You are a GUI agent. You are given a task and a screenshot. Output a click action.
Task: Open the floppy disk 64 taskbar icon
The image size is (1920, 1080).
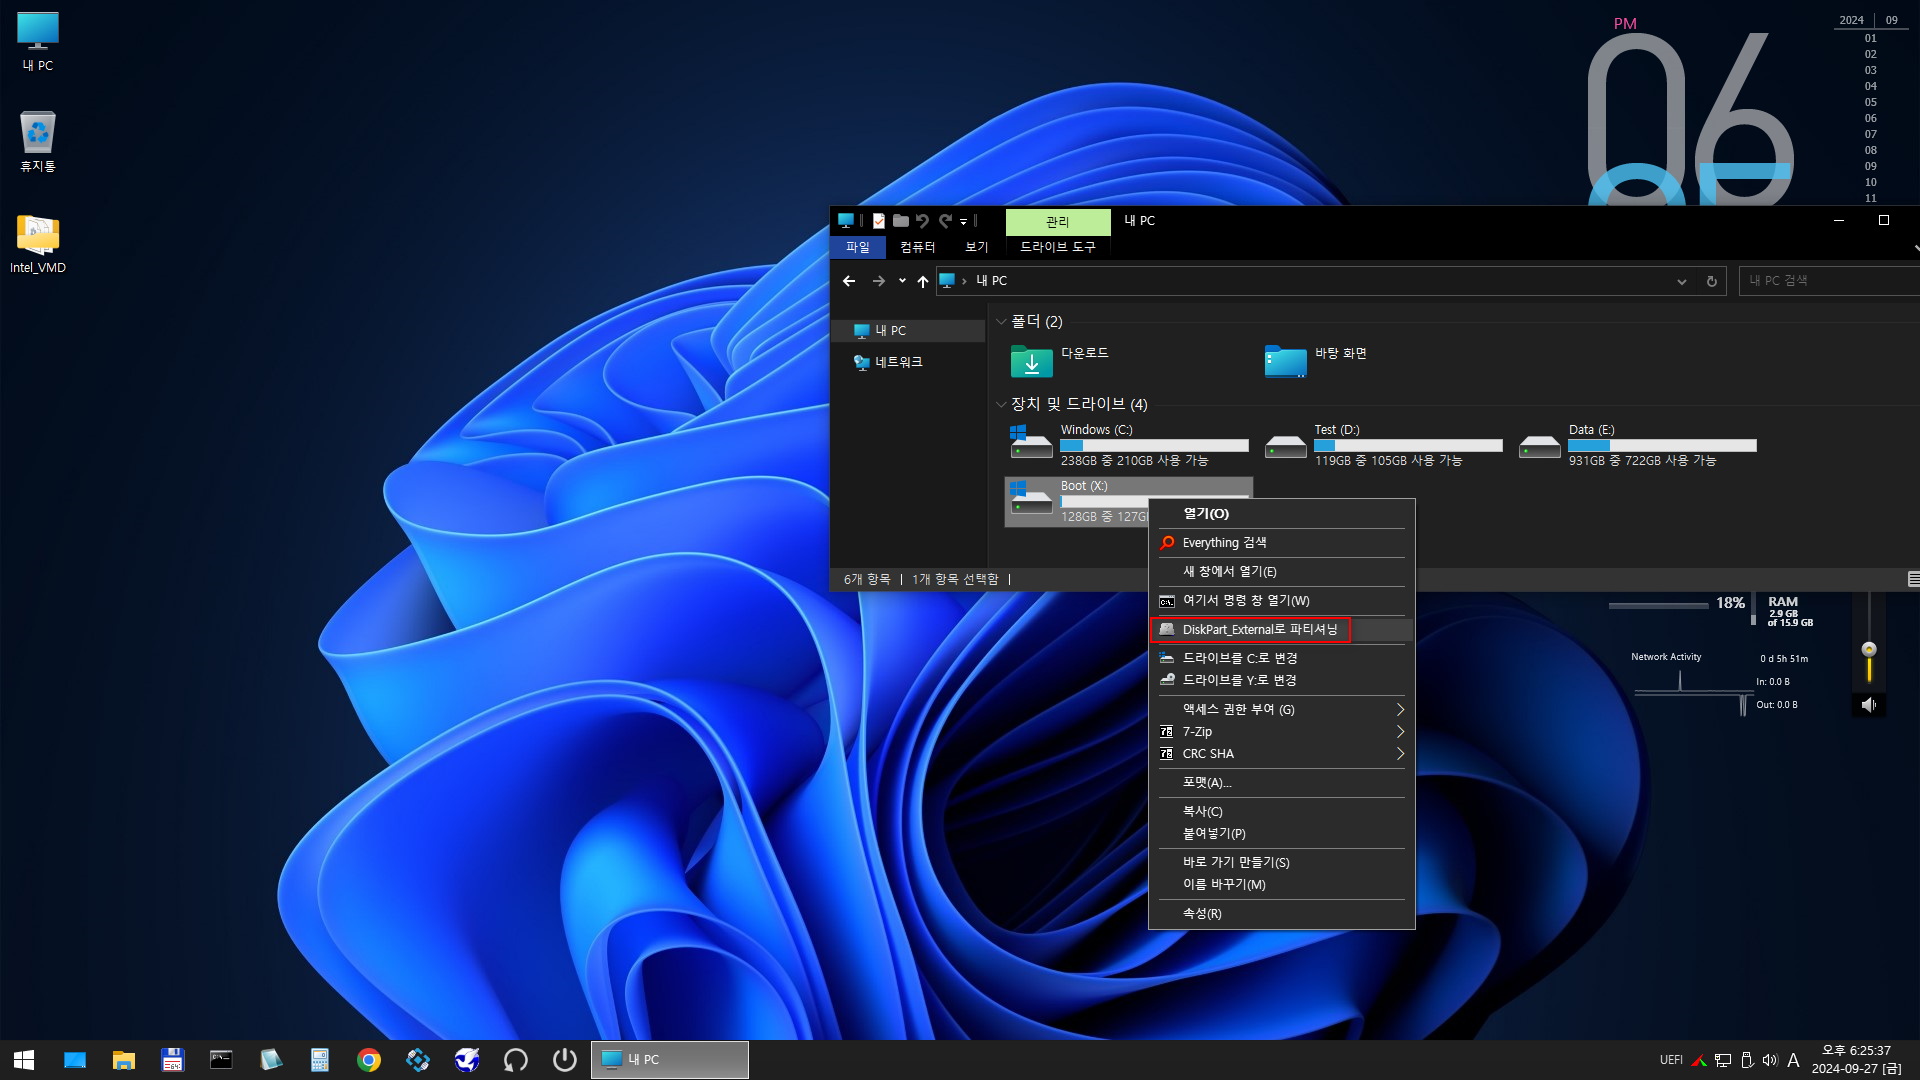(x=173, y=1060)
